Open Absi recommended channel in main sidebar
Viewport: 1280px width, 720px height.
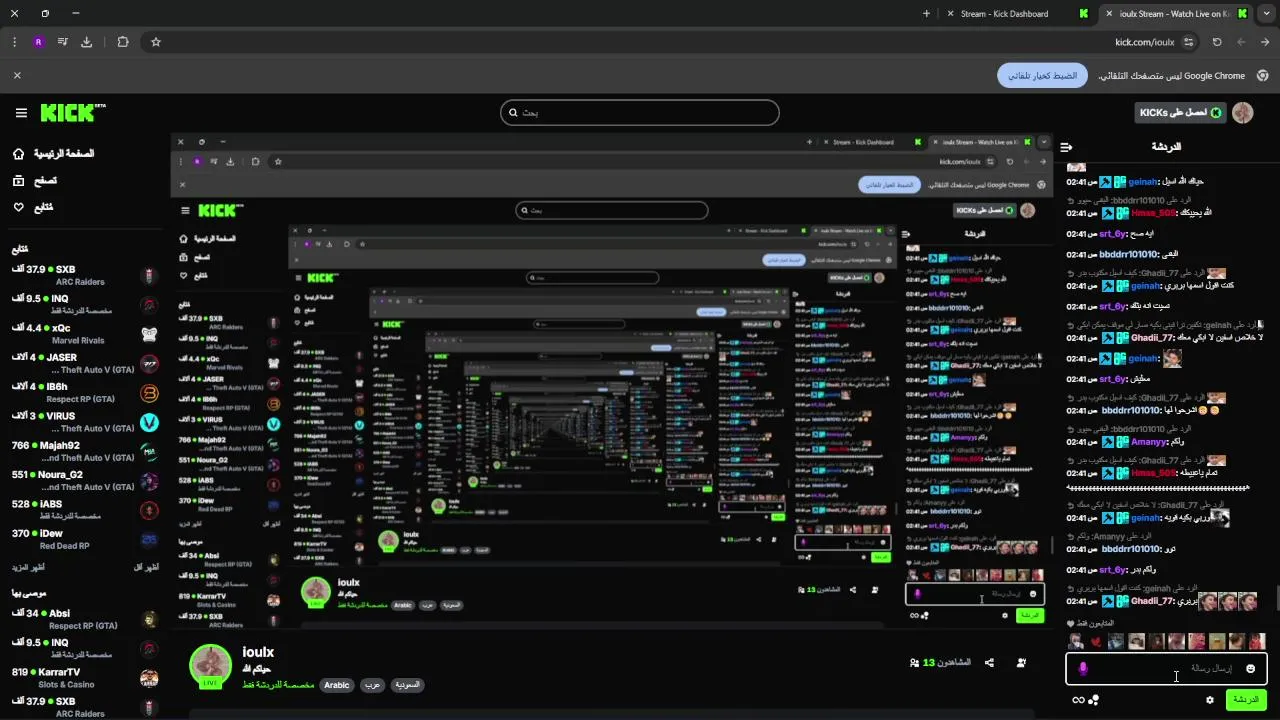pyautogui.click(x=85, y=619)
